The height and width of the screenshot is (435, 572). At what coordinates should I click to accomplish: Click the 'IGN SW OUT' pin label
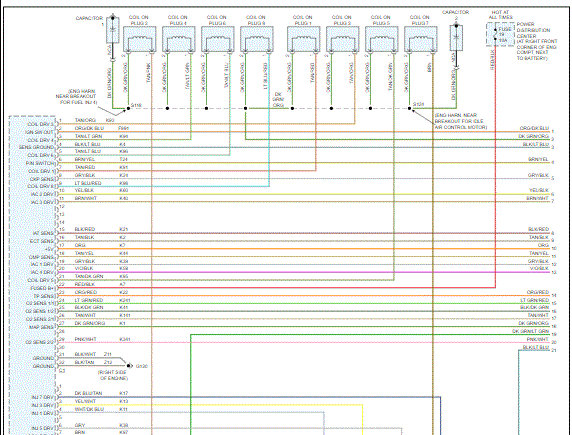click(39, 132)
